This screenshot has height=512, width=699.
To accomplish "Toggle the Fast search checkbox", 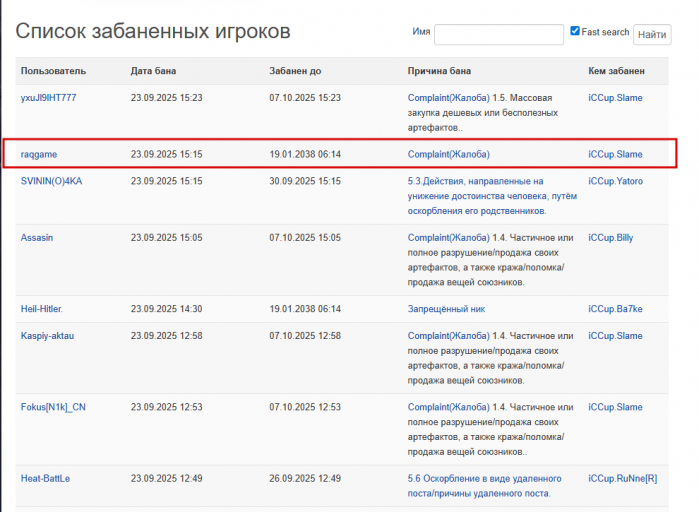I will 575,31.
